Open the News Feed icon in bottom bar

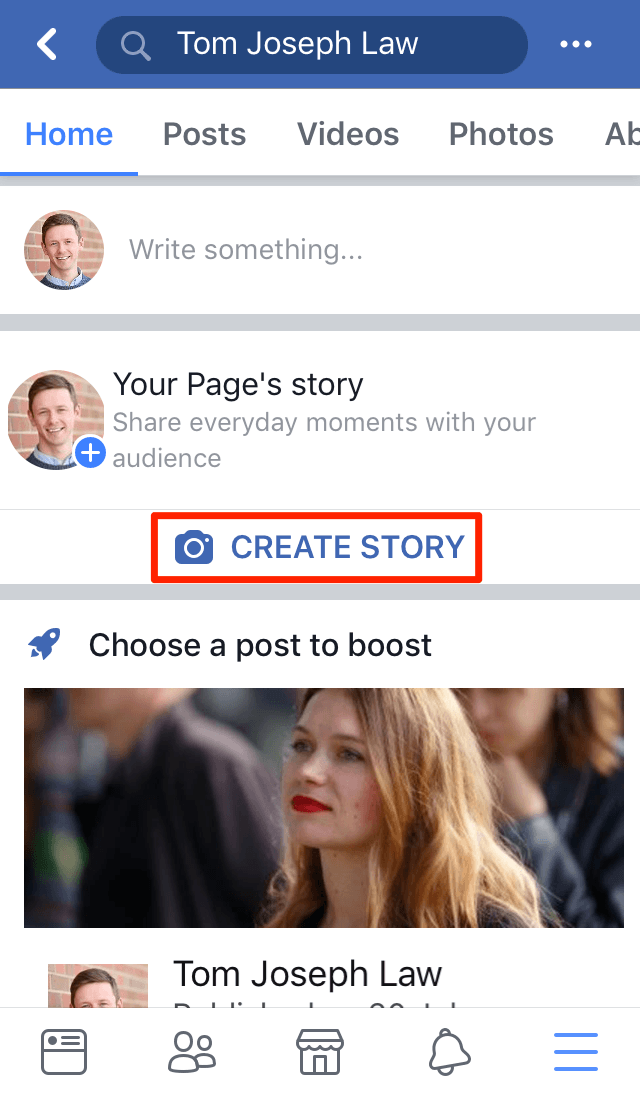63,1051
